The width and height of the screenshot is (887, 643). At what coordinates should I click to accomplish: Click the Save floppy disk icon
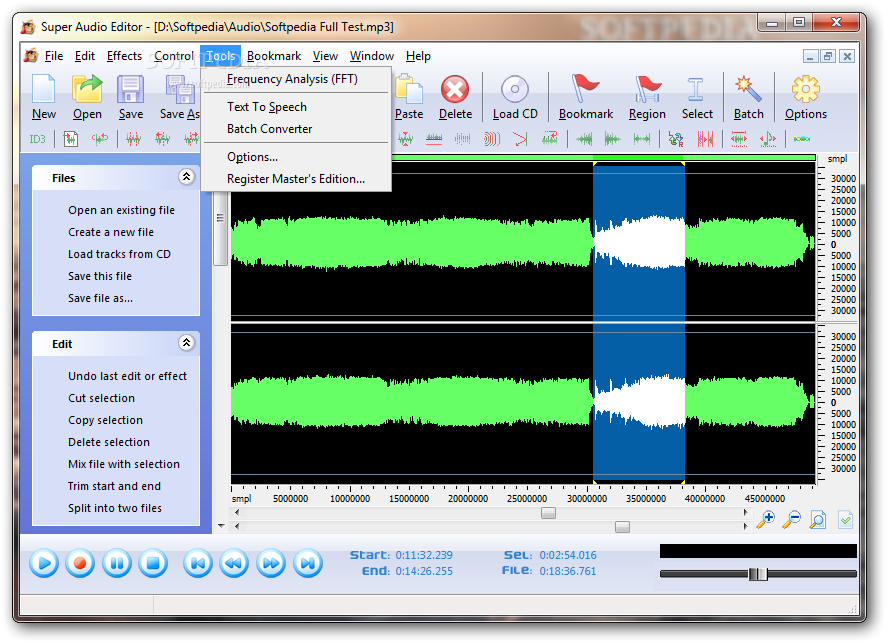131,89
